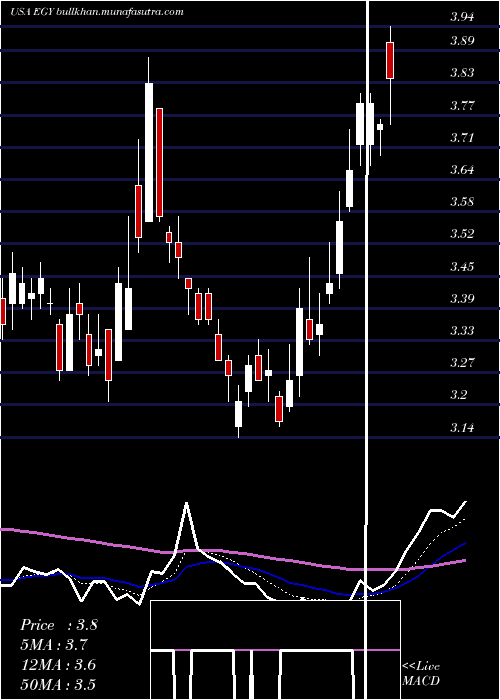Screen dimensions: 500x700
Task: Click the 3.52 price axis label
Action: point(462,233)
